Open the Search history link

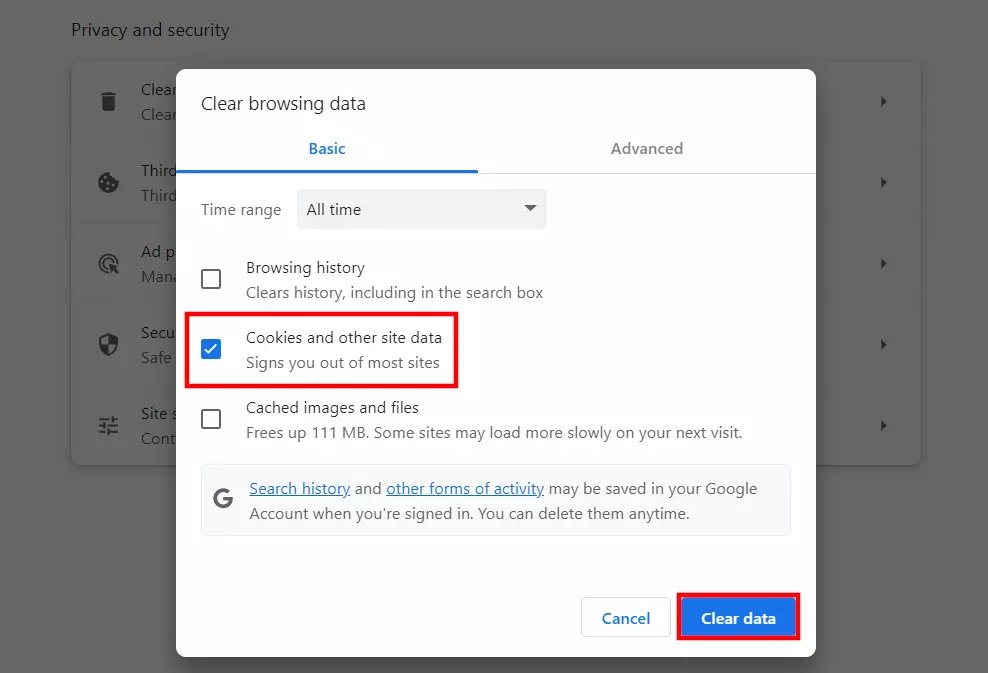pyautogui.click(x=299, y=488)
